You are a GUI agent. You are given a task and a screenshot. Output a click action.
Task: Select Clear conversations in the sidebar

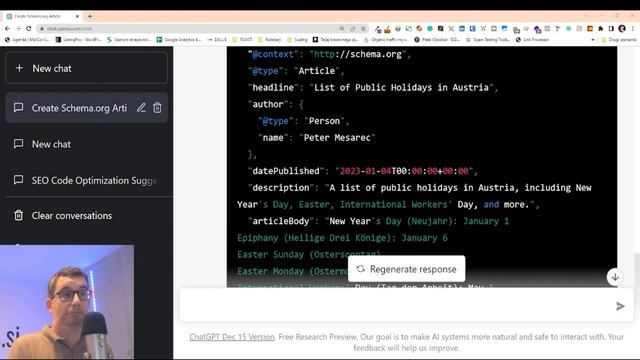pyautogui.click(x=86, y=216)
